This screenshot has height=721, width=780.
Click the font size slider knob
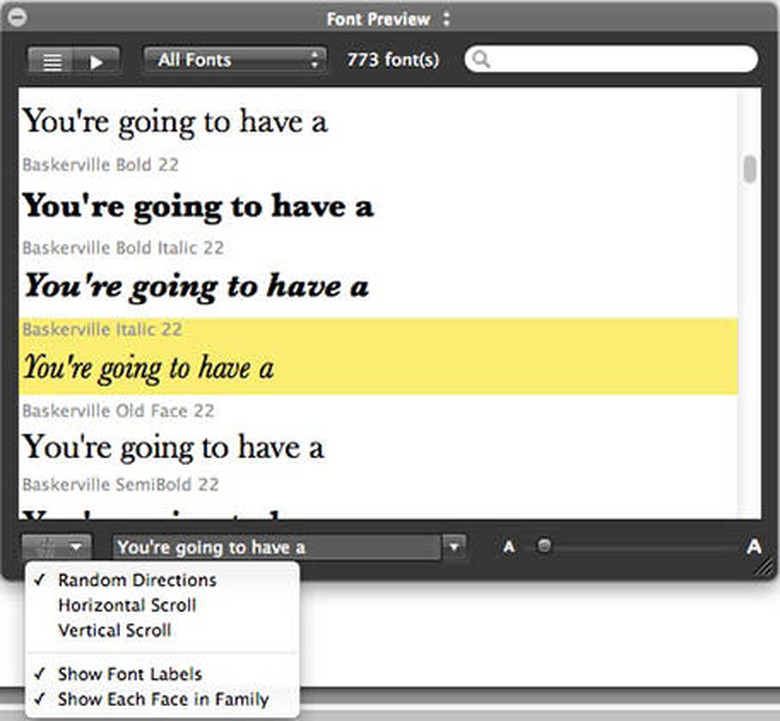545,546
